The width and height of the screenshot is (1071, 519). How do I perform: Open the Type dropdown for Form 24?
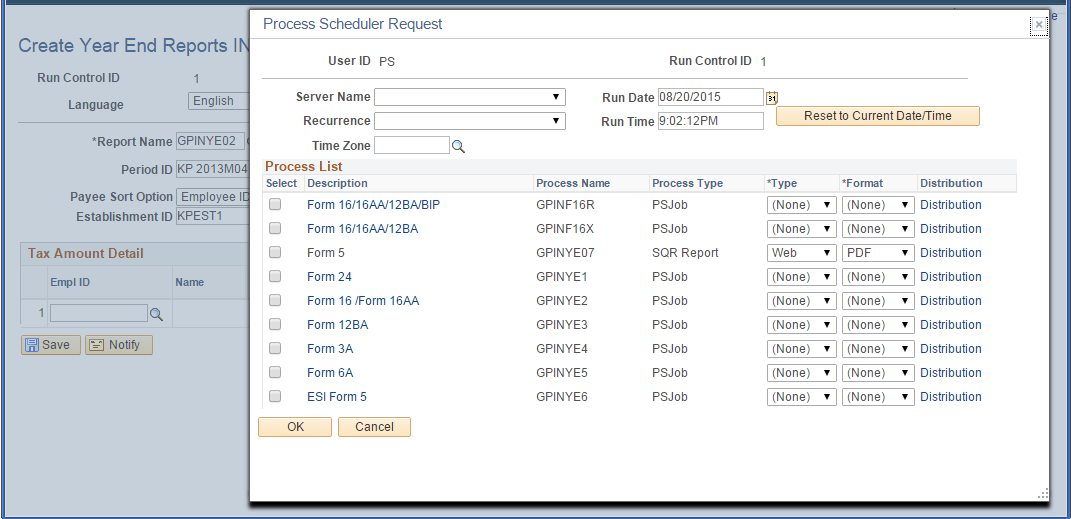(802, 277)
